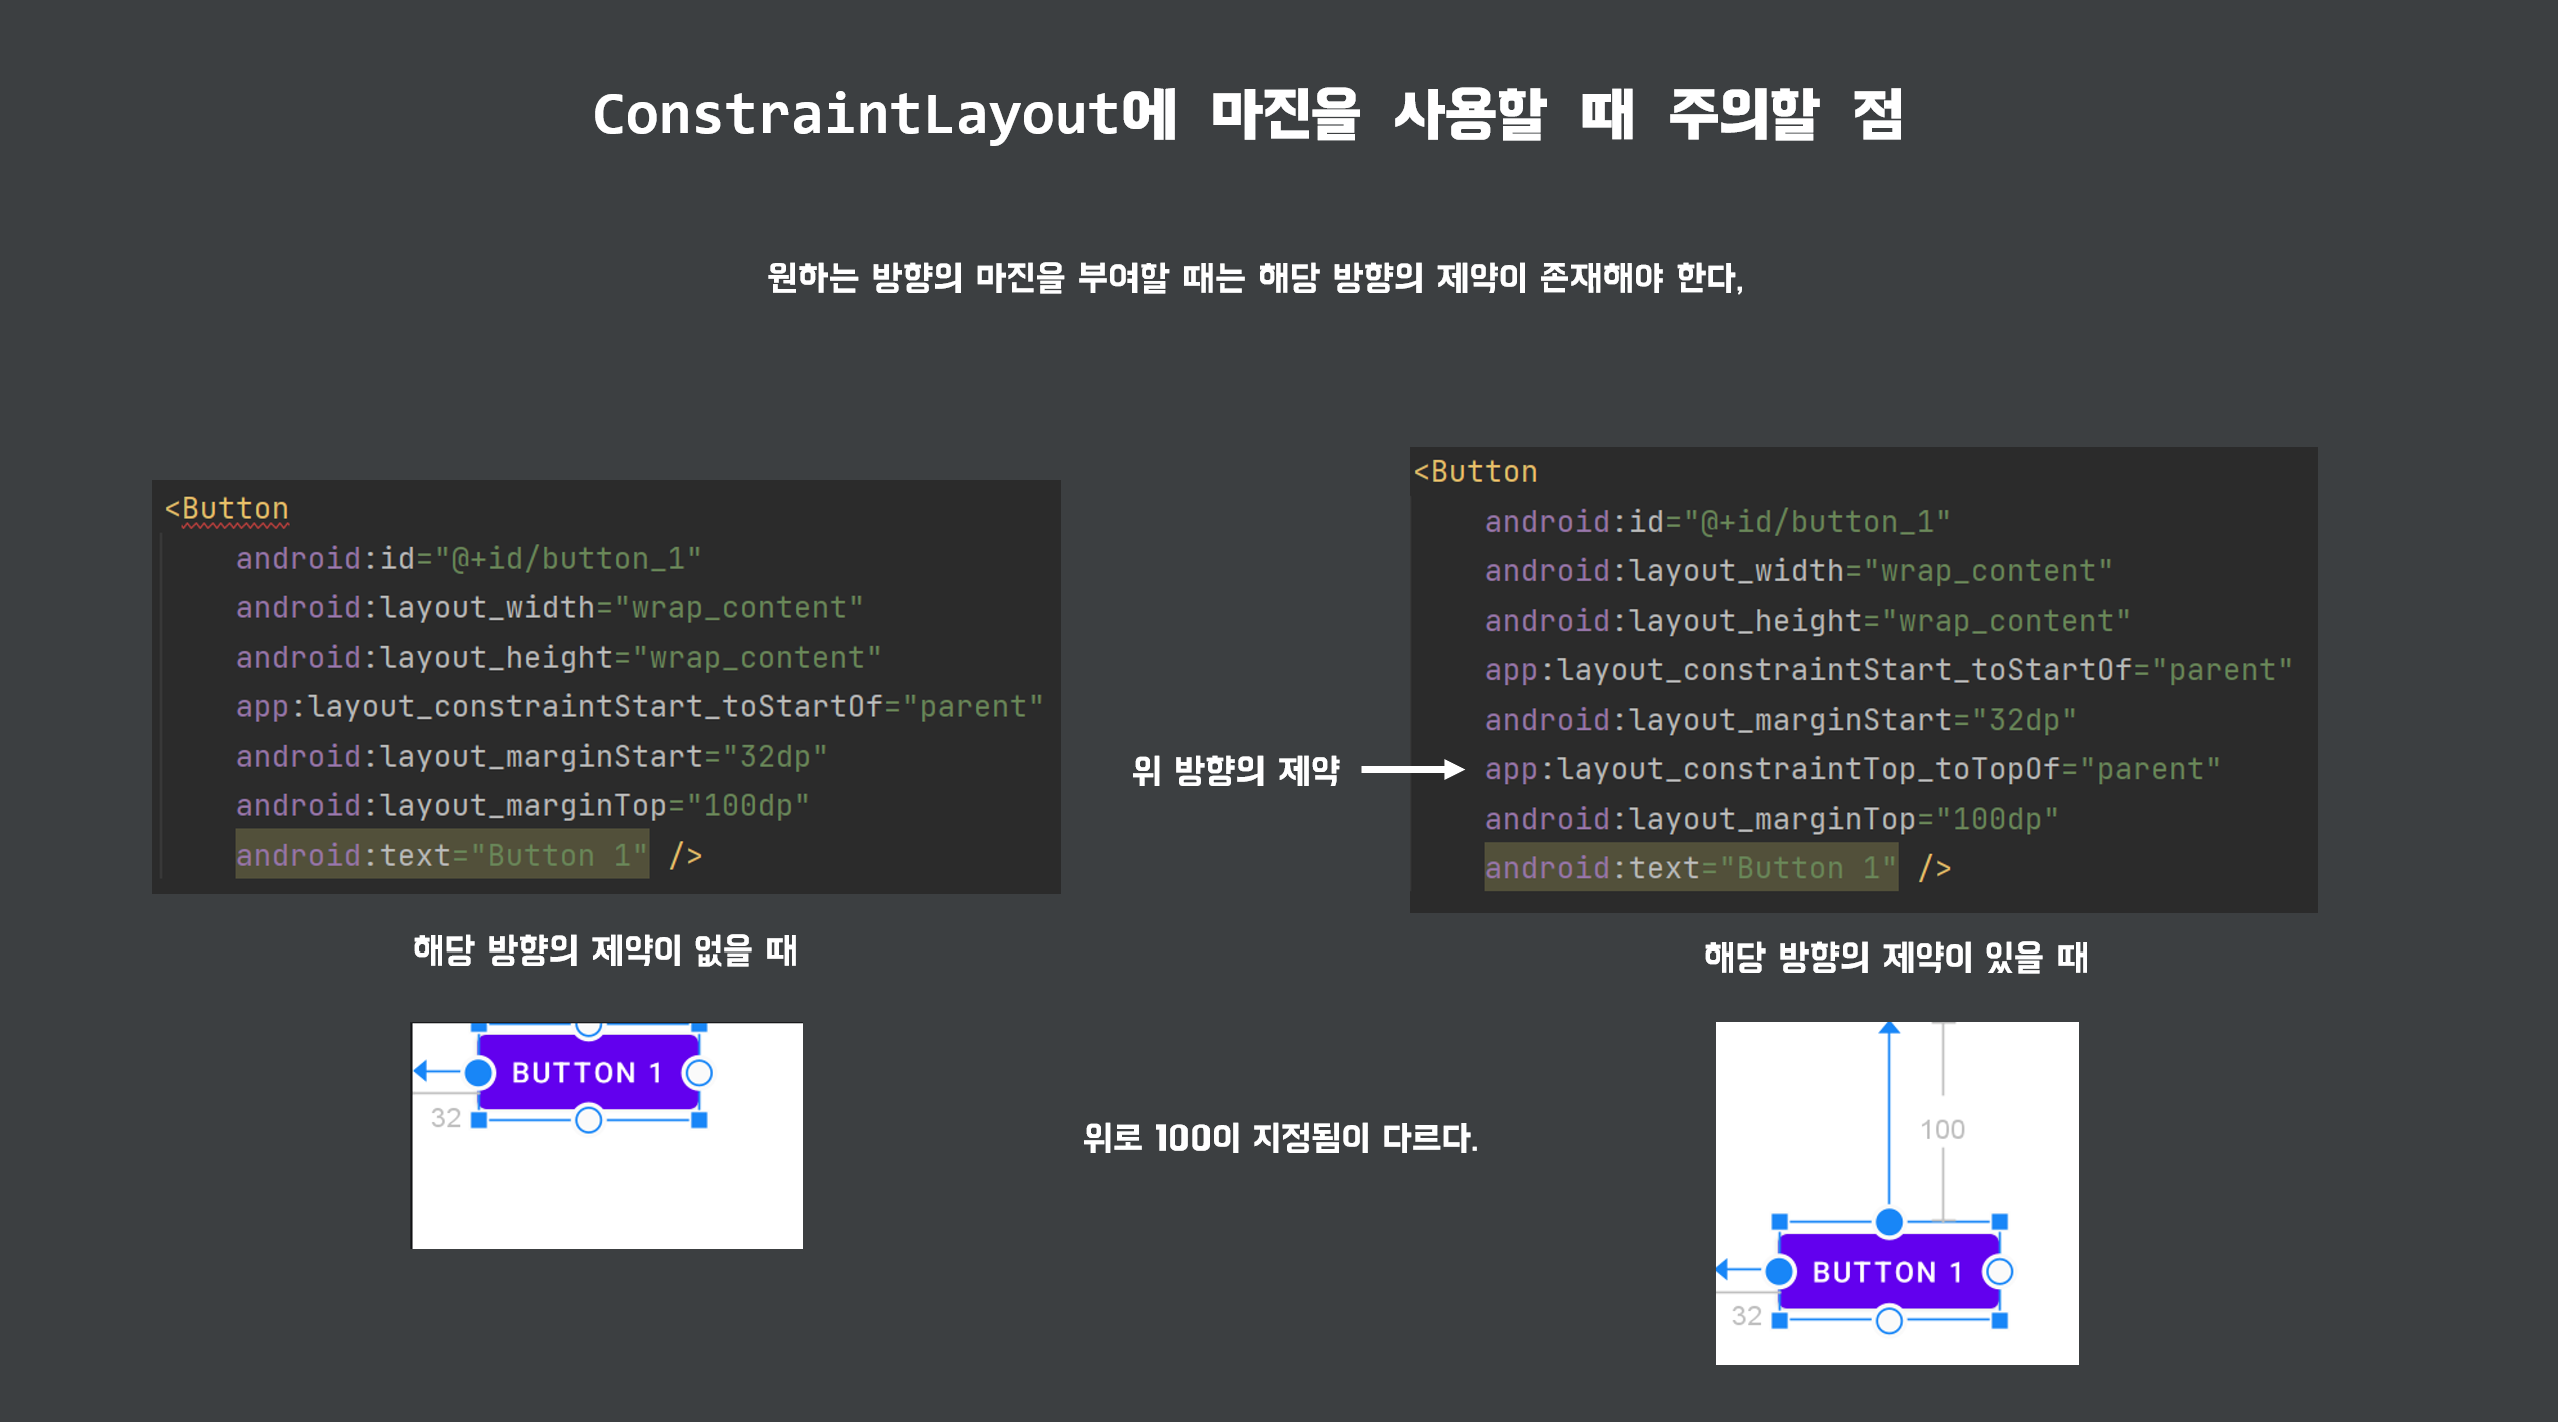Click the white arrow pointing at the constraintTop line
This screenshot has height=1422, width=2558.
point(1412,769)
